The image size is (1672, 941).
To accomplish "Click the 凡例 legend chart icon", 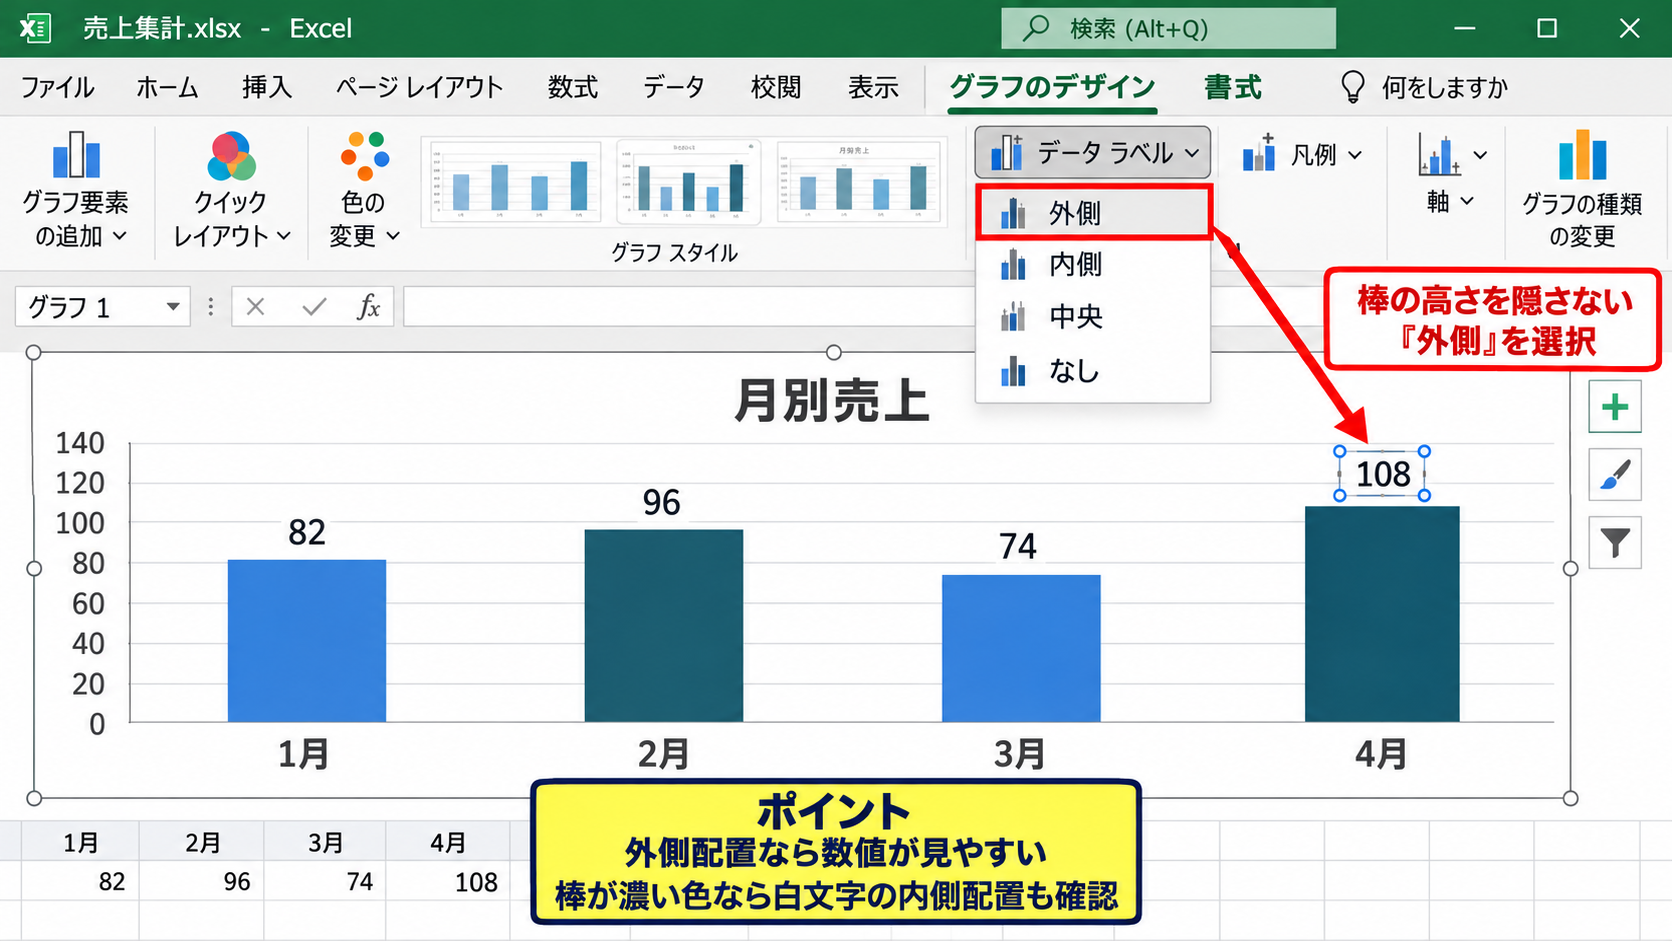I will point(1259,153).
